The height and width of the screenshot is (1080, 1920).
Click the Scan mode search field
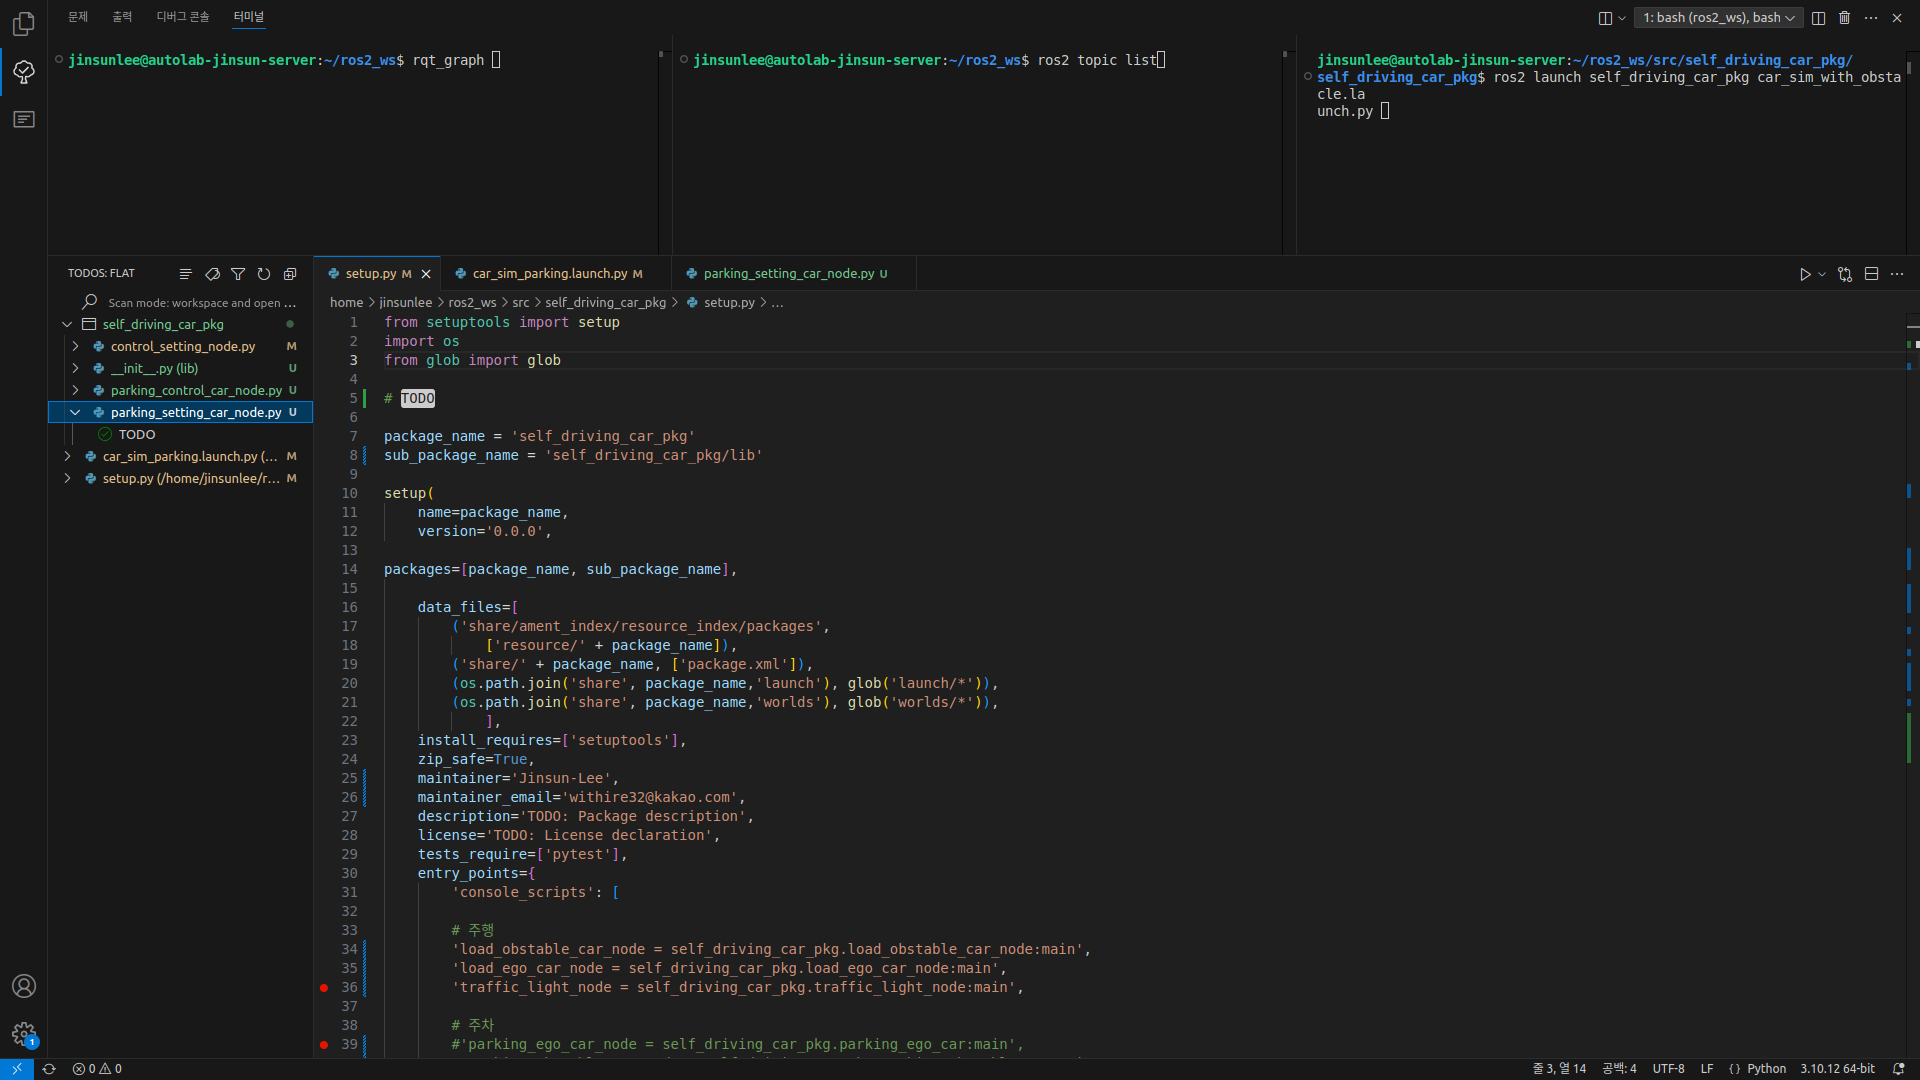coord(200,303)
